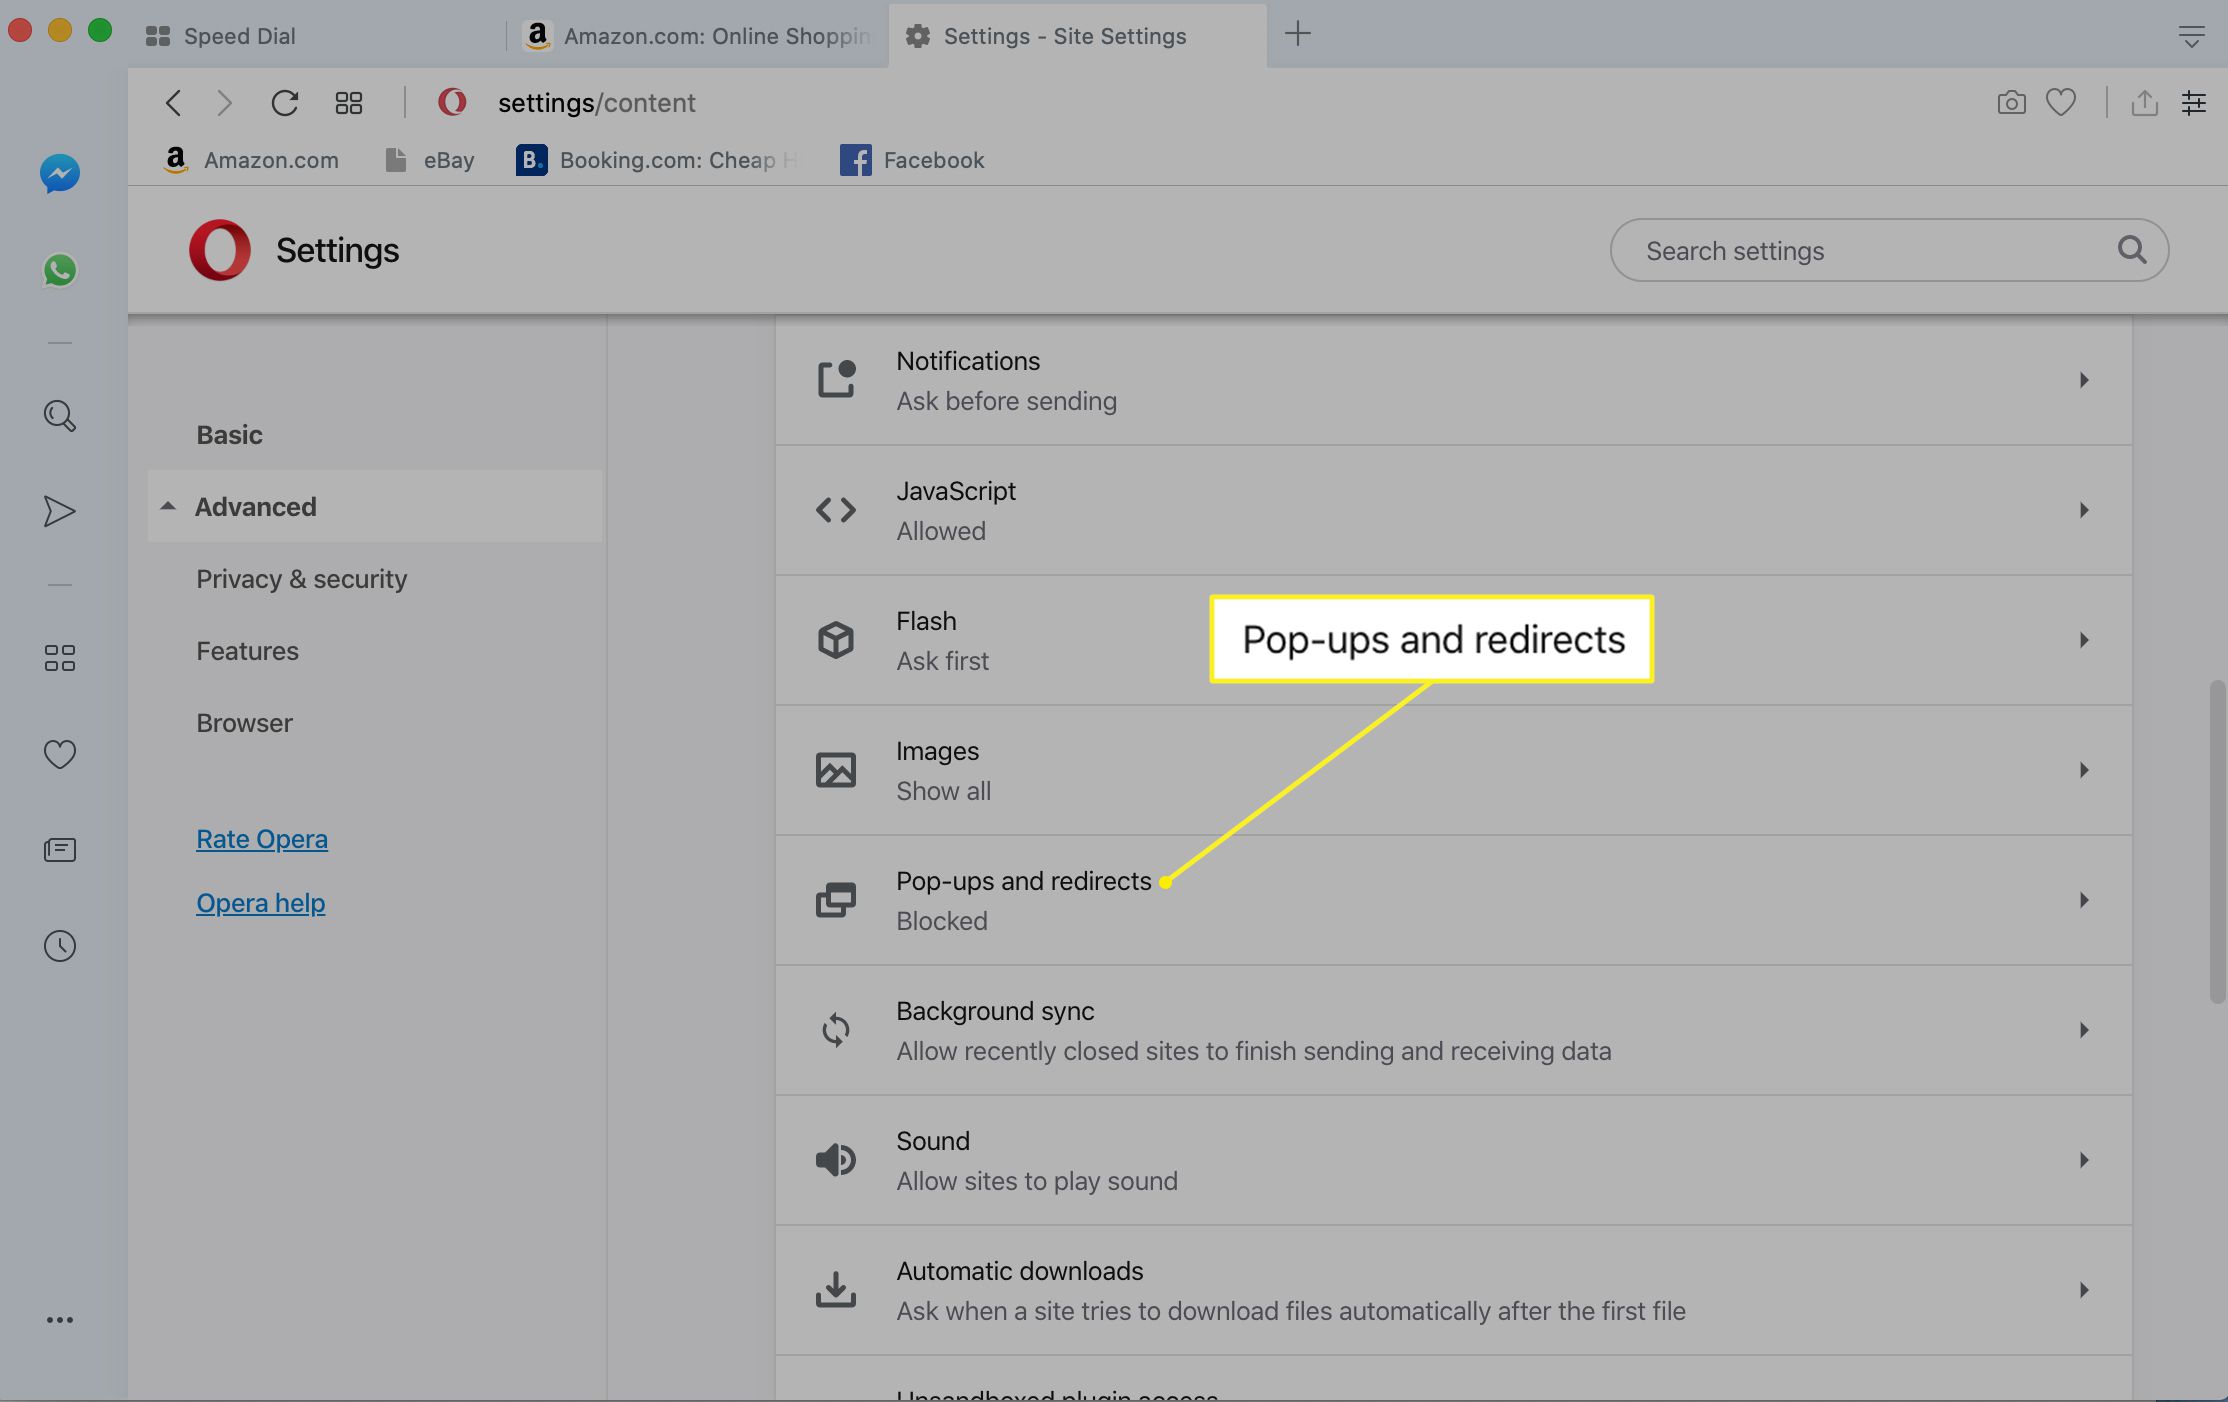This screenshot has height=1402, width=2228.
Task: Select the Privacy & security section
Action: click(x=300, y=578)
